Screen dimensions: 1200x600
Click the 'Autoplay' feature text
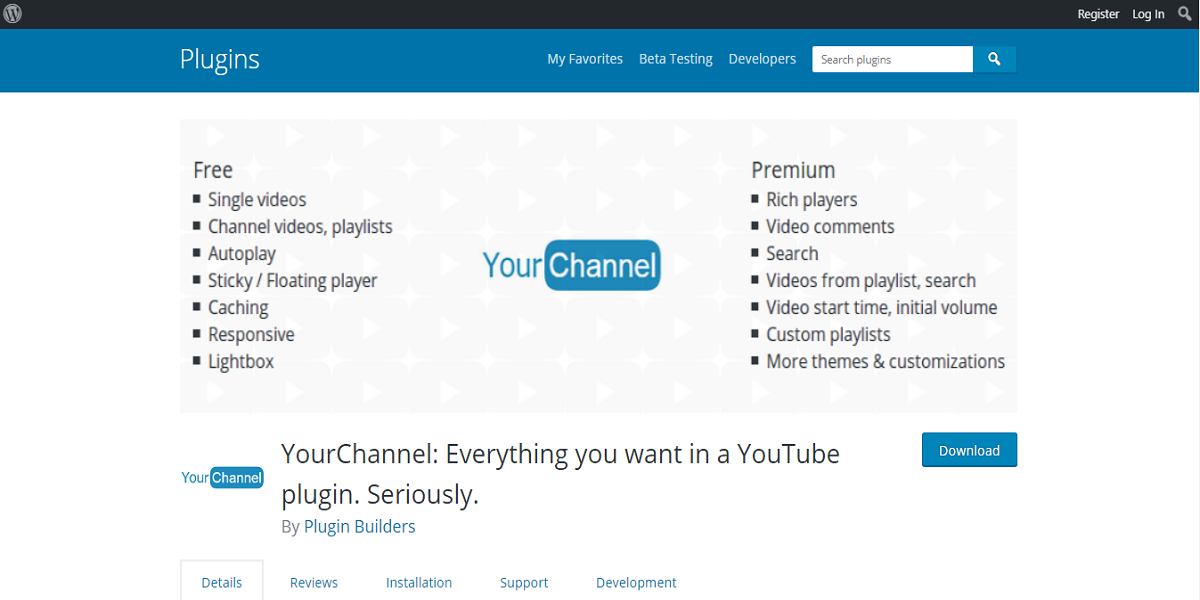(242, 254)
